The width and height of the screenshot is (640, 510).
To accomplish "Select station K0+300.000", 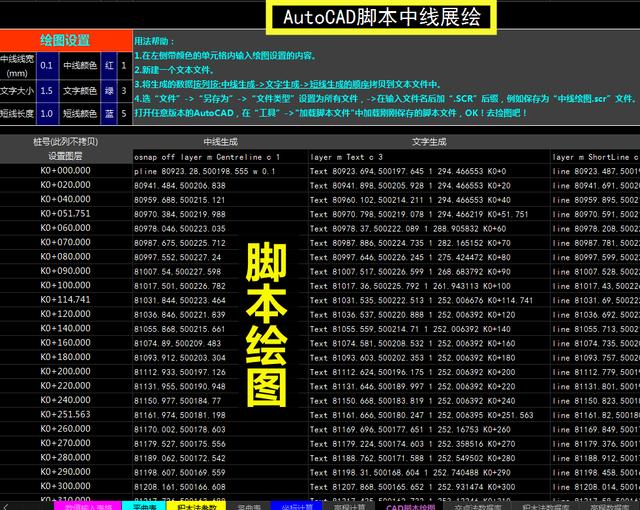I will coord(66,486).
